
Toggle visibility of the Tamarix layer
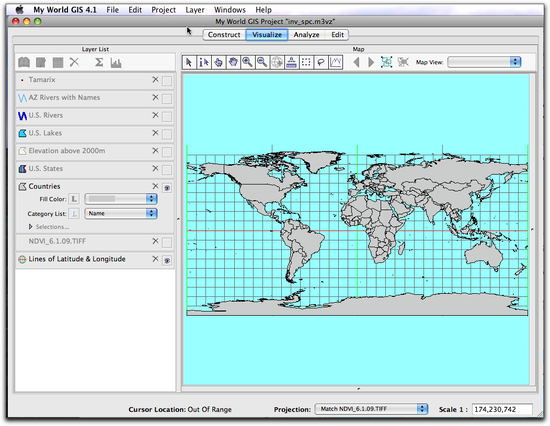167,81
